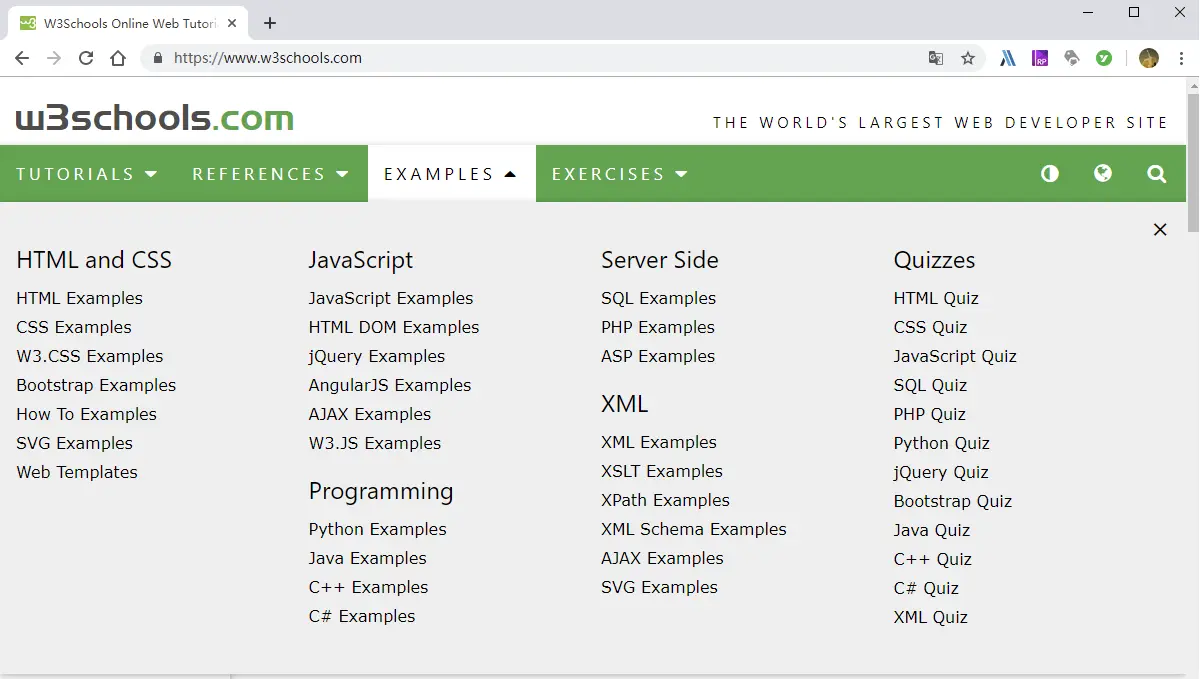Click the theme contrast half-circle icon

click(1049, 174)
